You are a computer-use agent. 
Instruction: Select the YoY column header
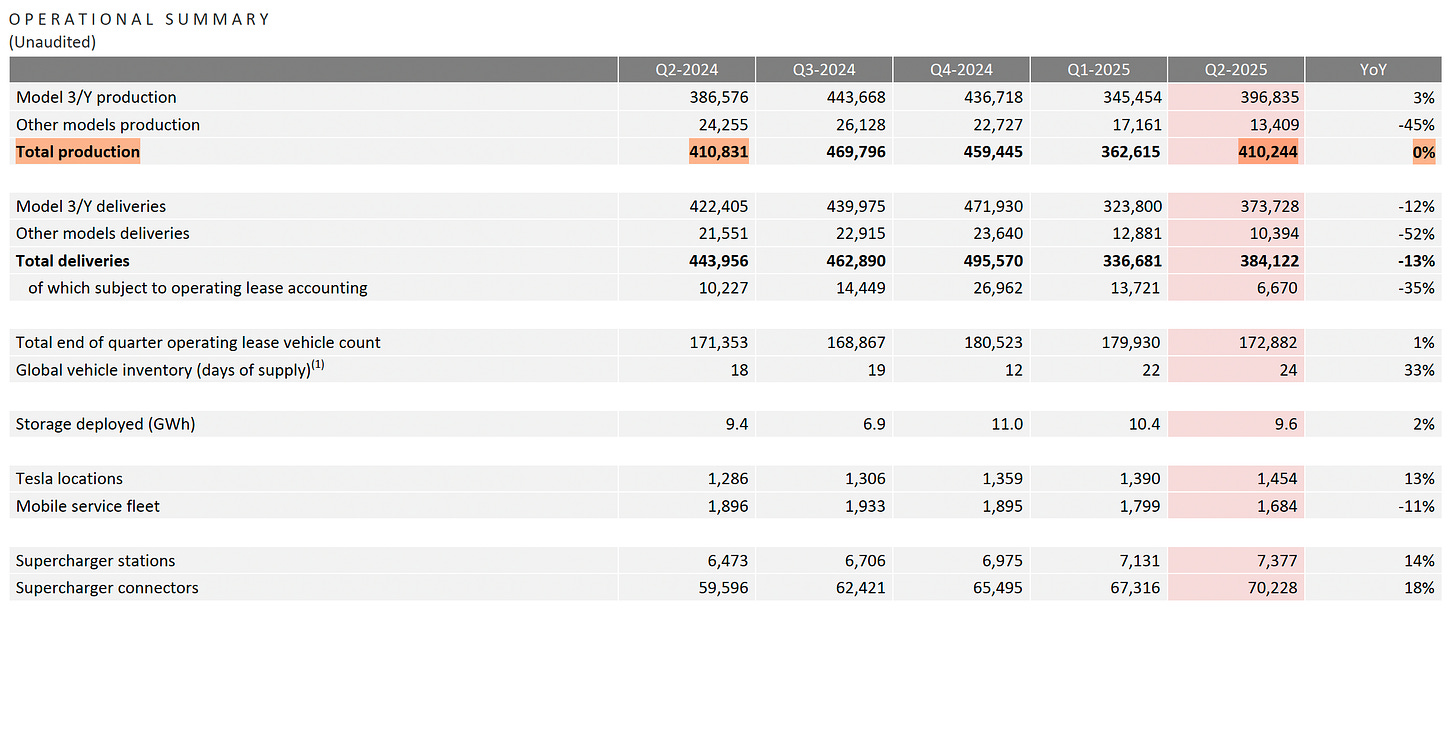click(1373, 70)
